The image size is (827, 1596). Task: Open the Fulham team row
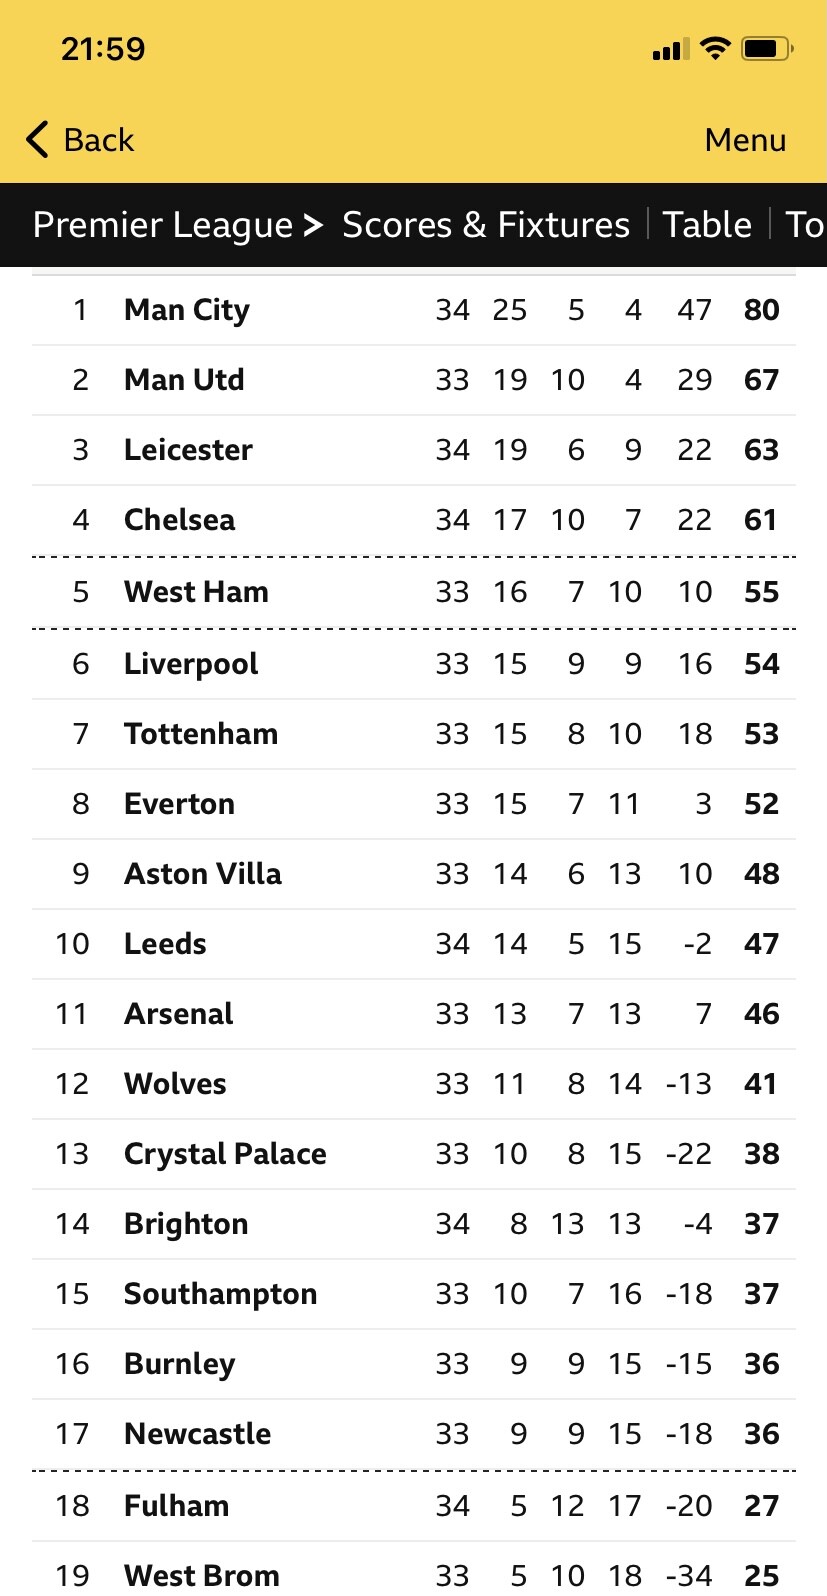coord(177,1506)
